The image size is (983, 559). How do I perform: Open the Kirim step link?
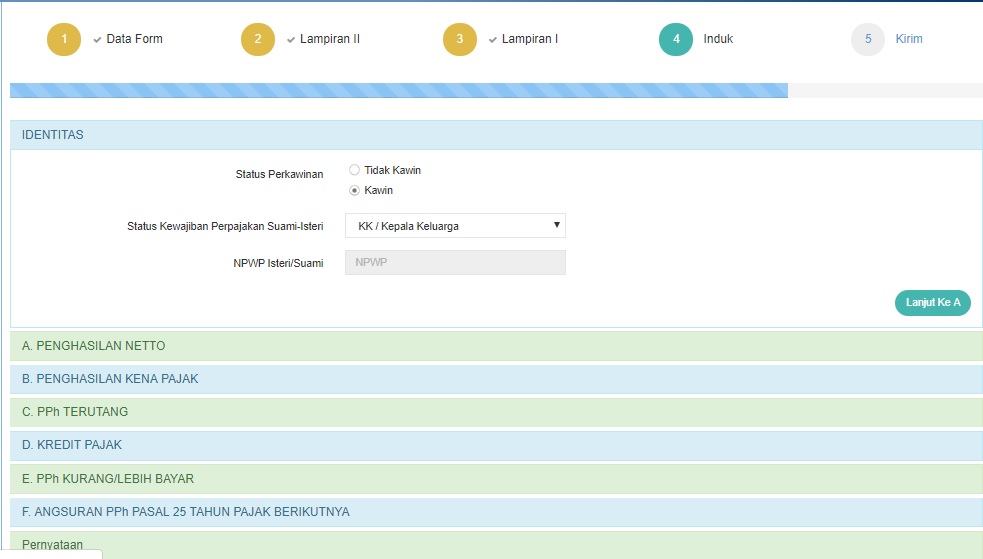click(909, 39)
